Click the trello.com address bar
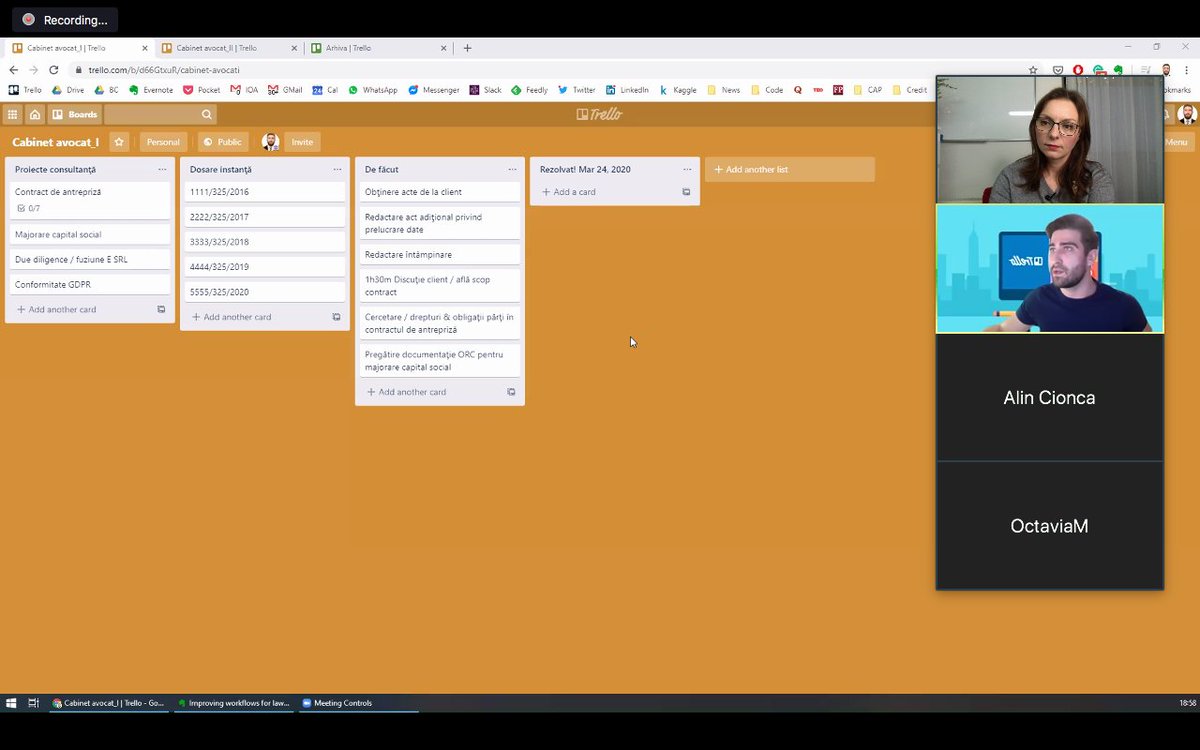 [x=540, y=70]
